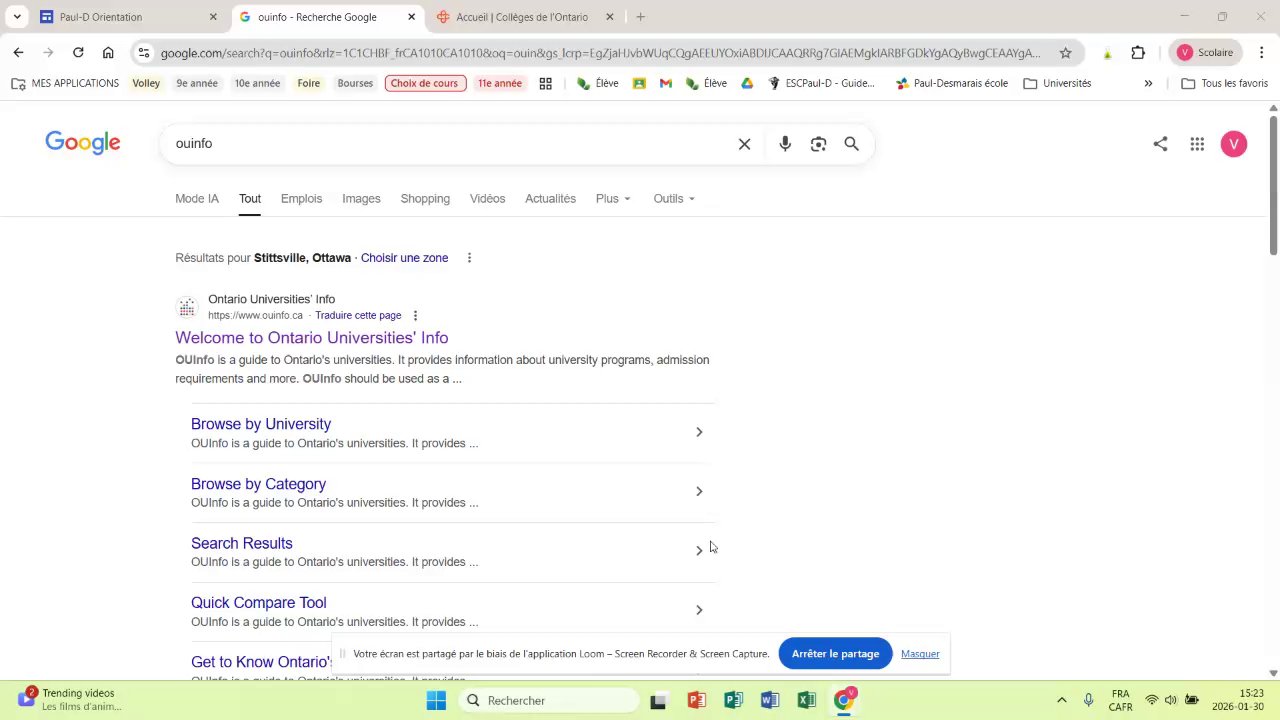This screenshot has height=720, width=1280.
Task: Switch to the Paul-D Orientation tab
Action: point(127,17)
